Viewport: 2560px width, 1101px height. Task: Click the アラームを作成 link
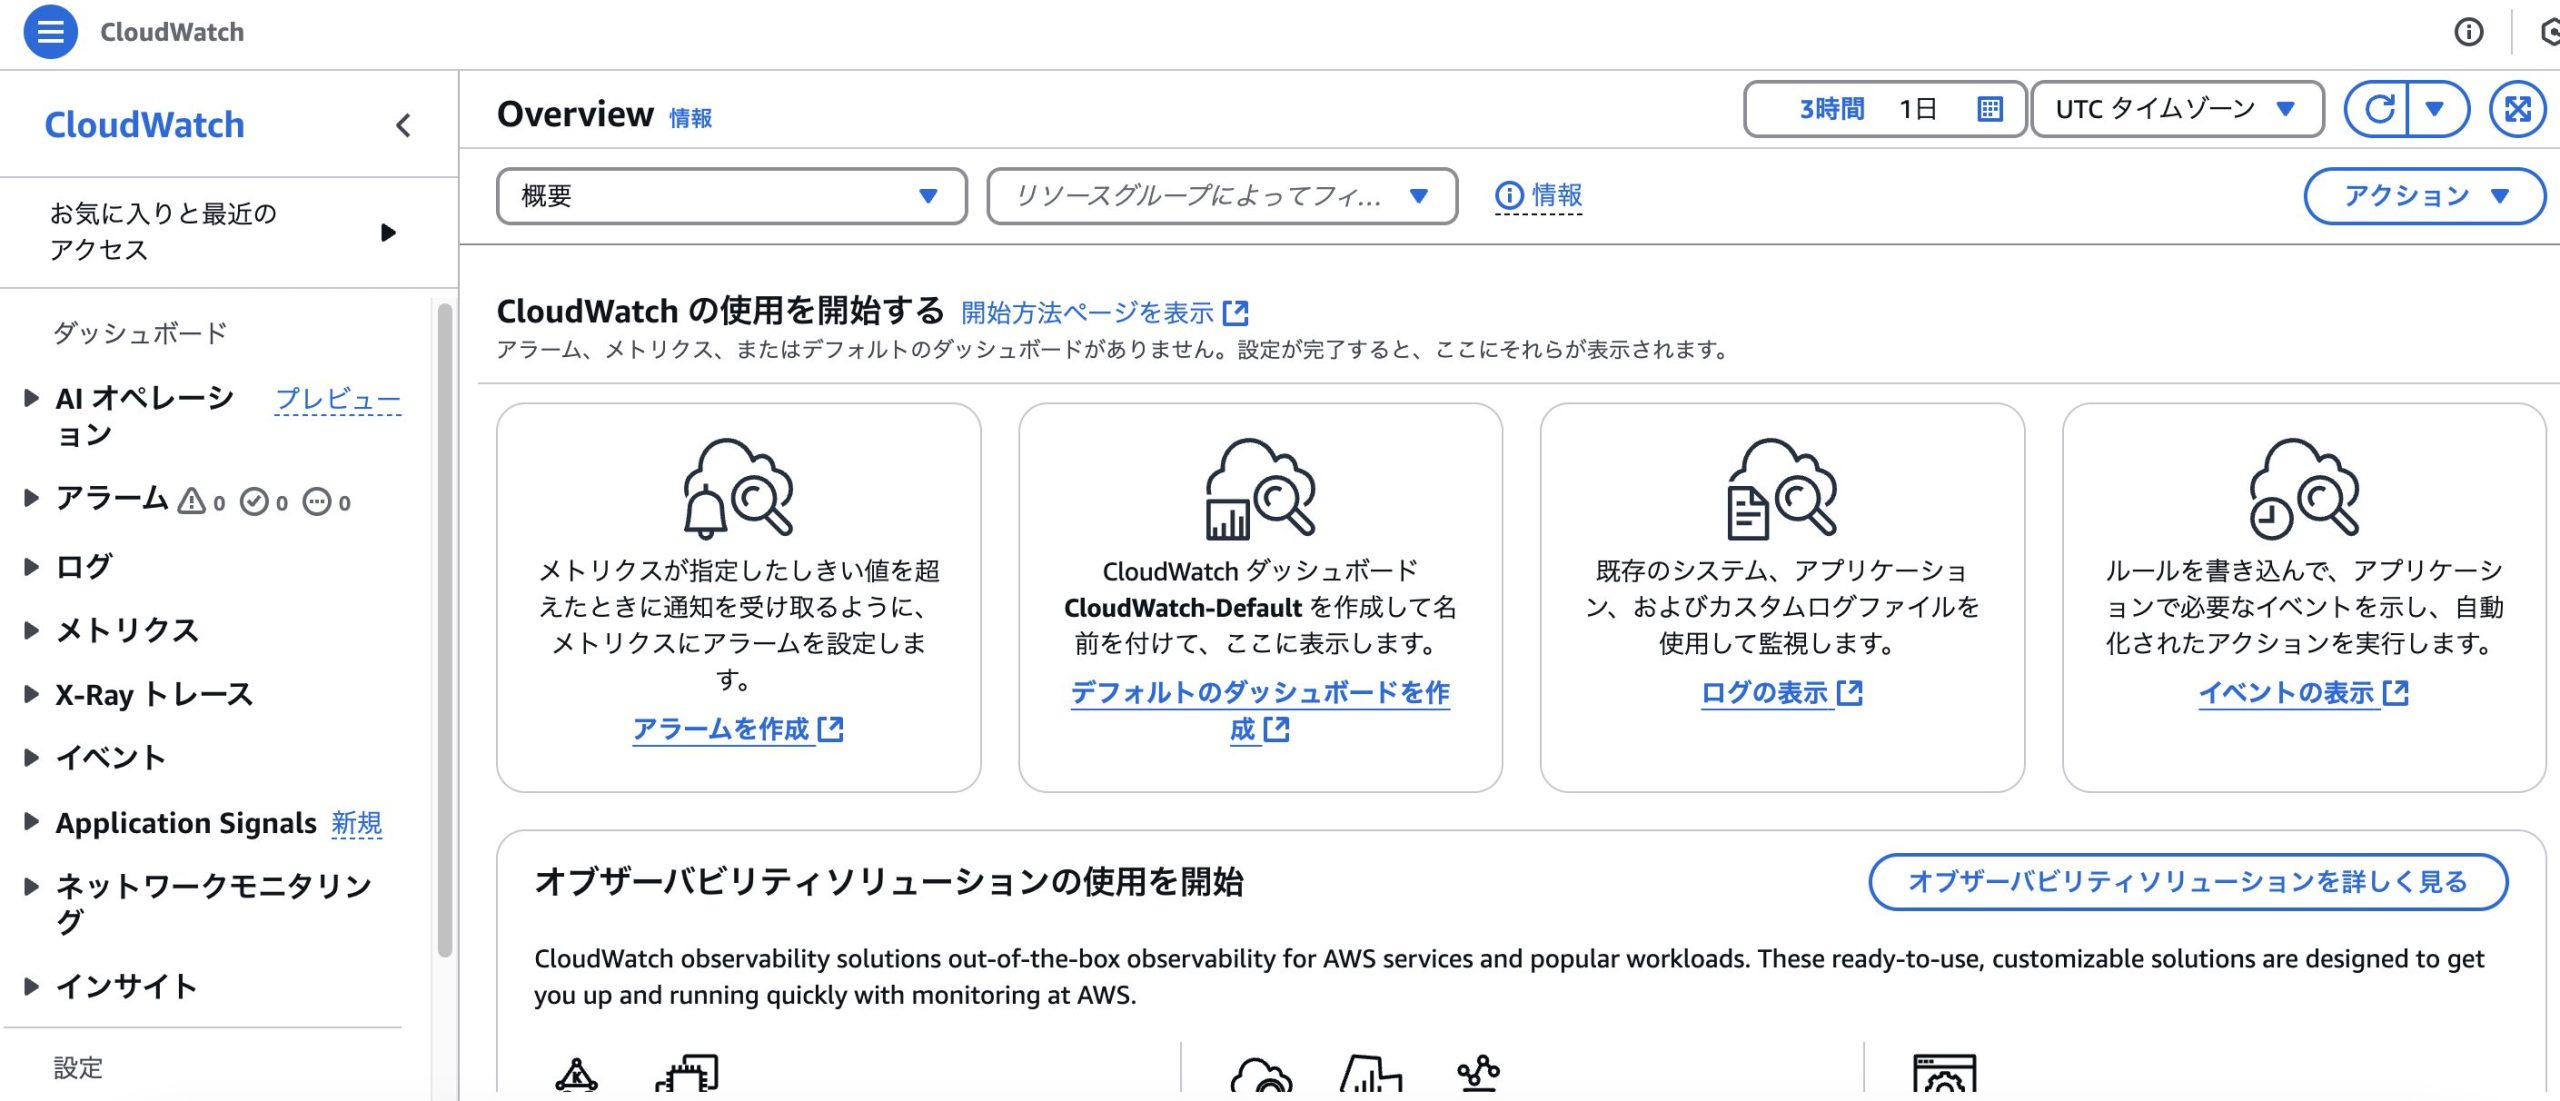738,729
